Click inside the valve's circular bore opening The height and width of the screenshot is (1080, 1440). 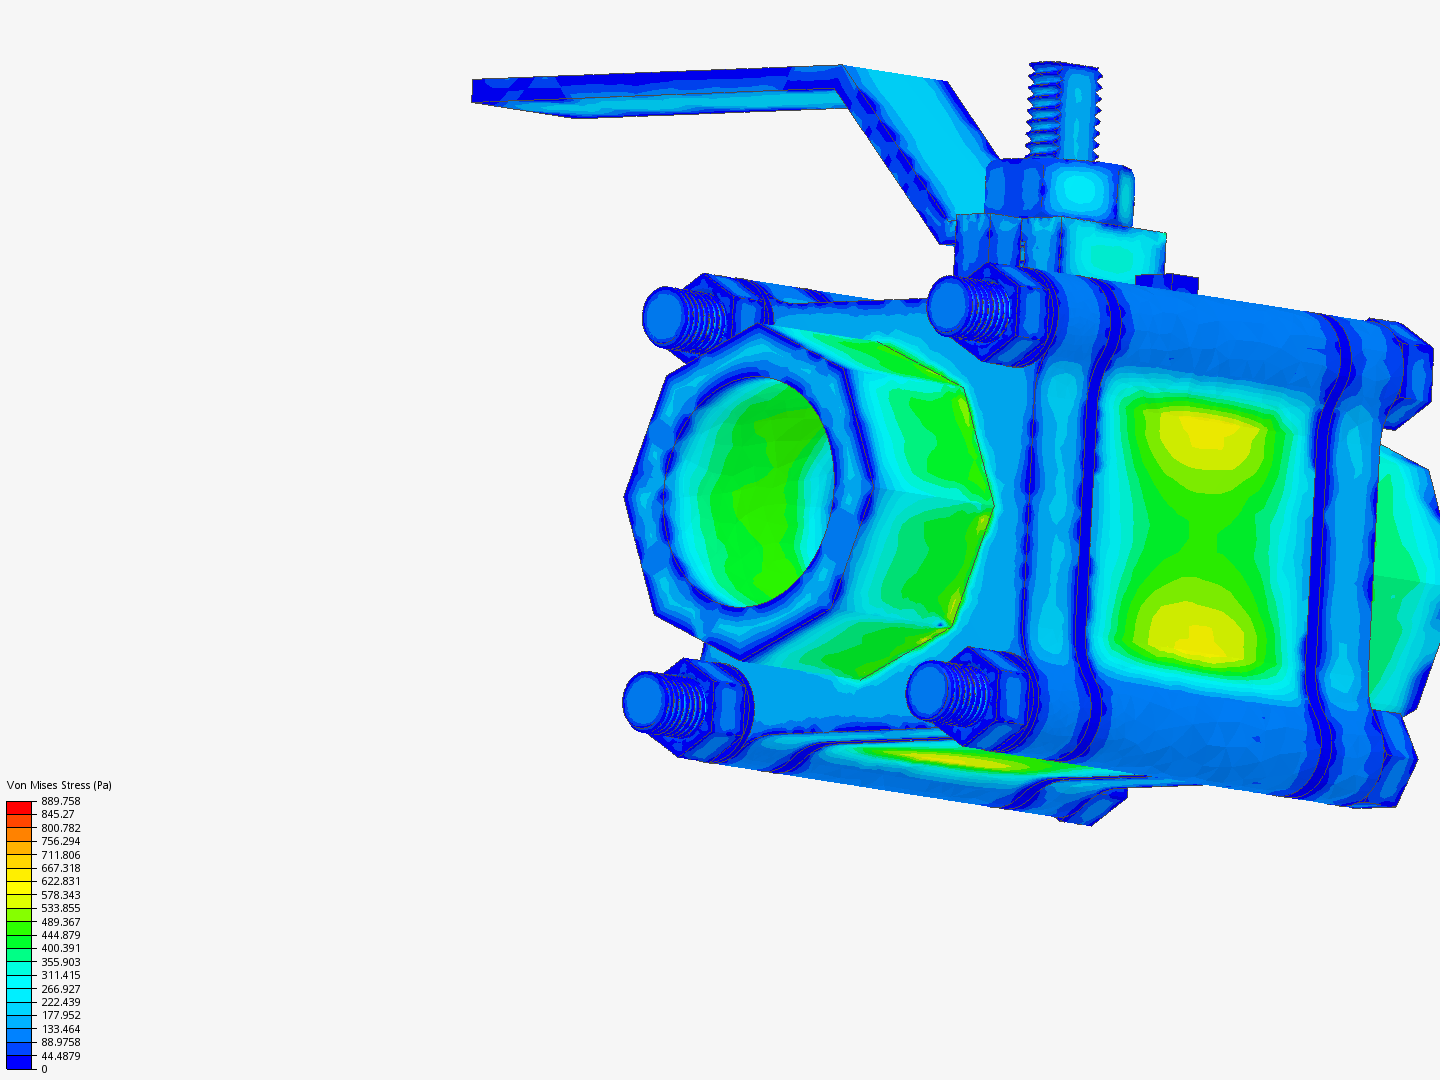(748, 492)
